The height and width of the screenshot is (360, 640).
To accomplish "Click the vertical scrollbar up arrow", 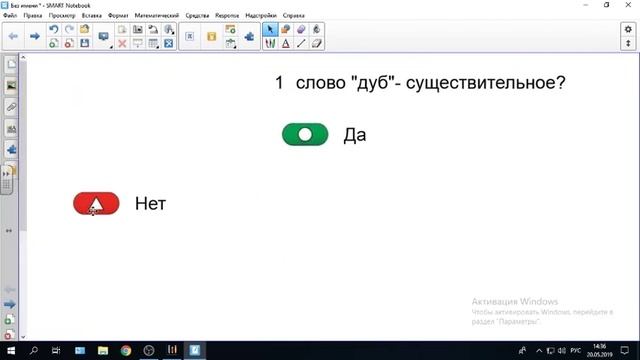I will [x=23, y=58].
